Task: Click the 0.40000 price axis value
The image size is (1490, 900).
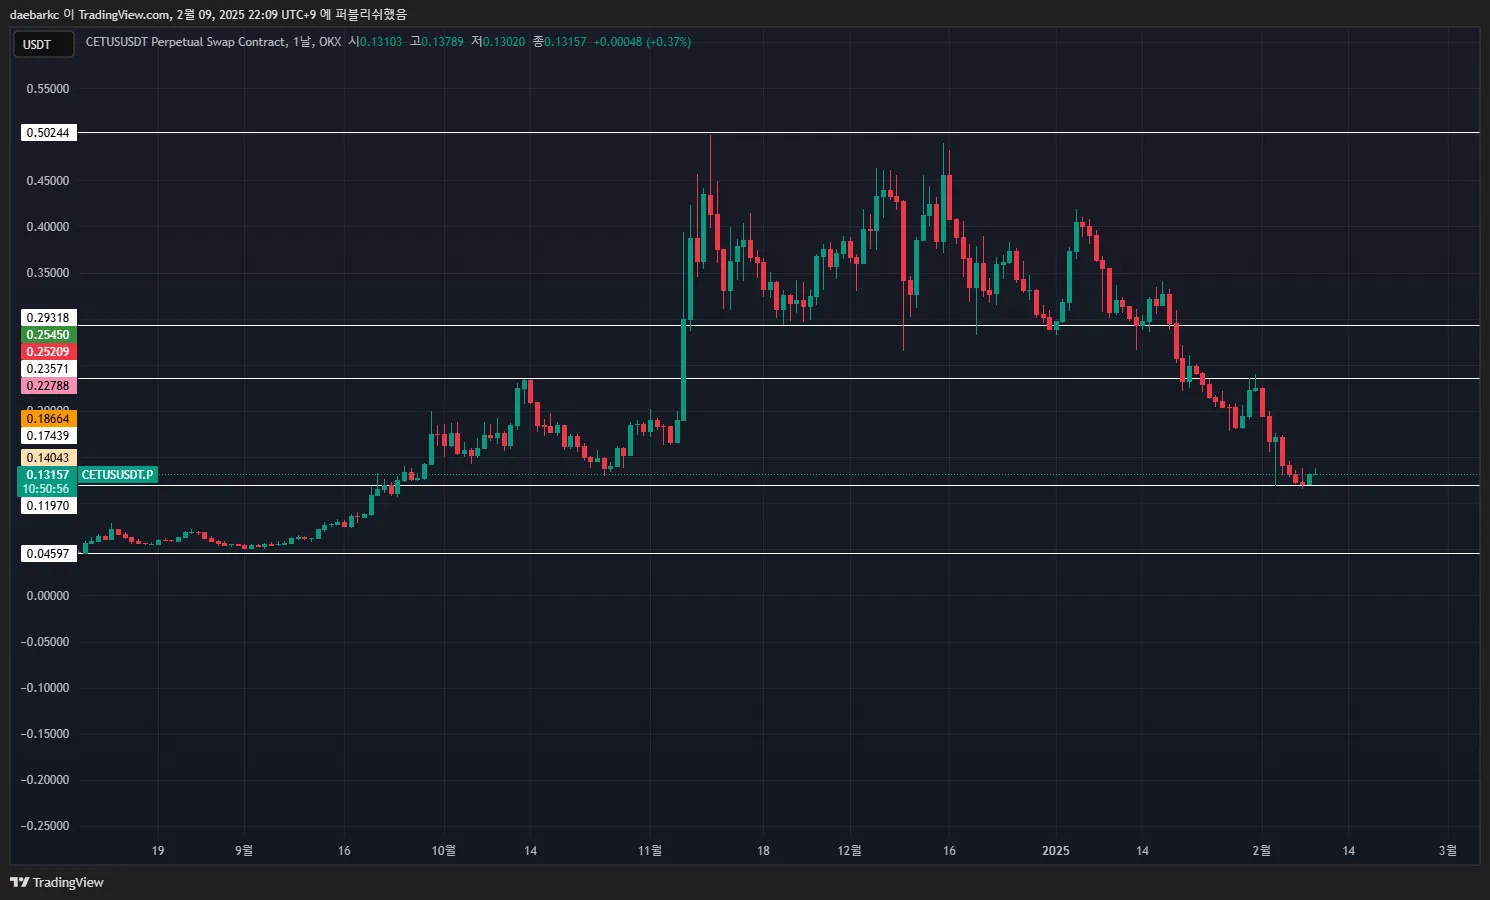Action: click(48, 227)
